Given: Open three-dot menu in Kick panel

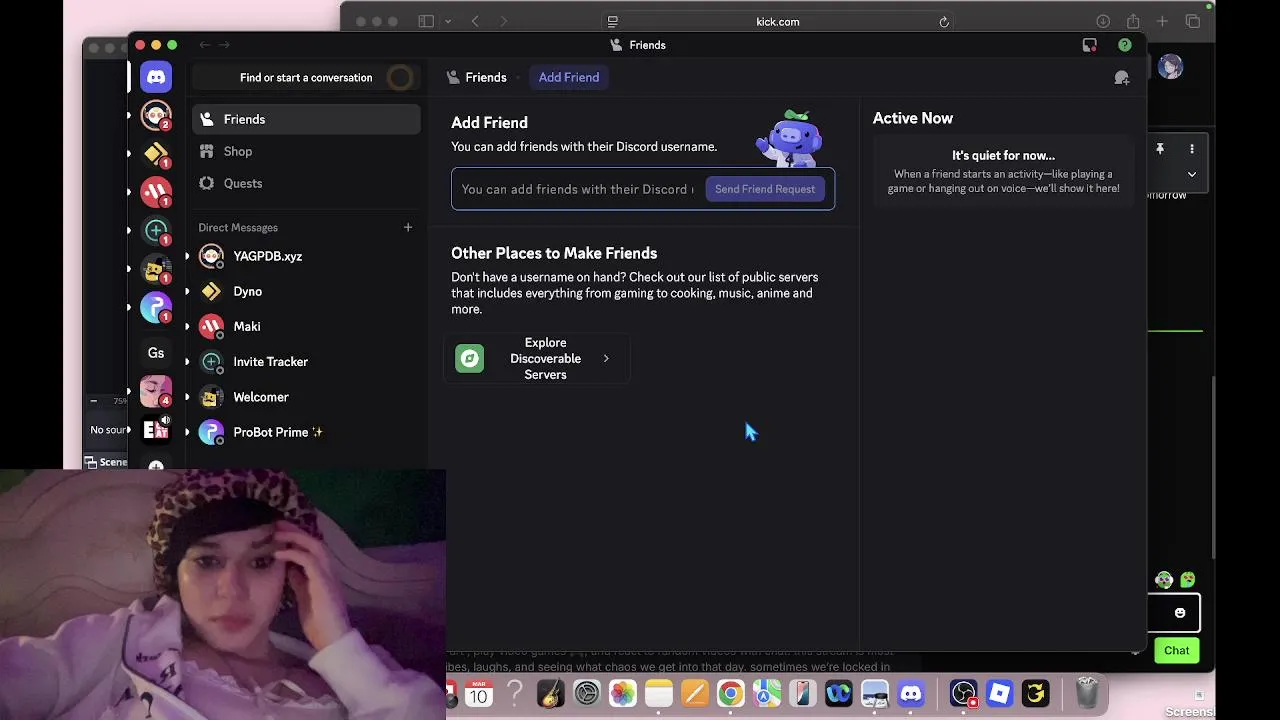Looking at the screenshot, I should coord(1192,149).
